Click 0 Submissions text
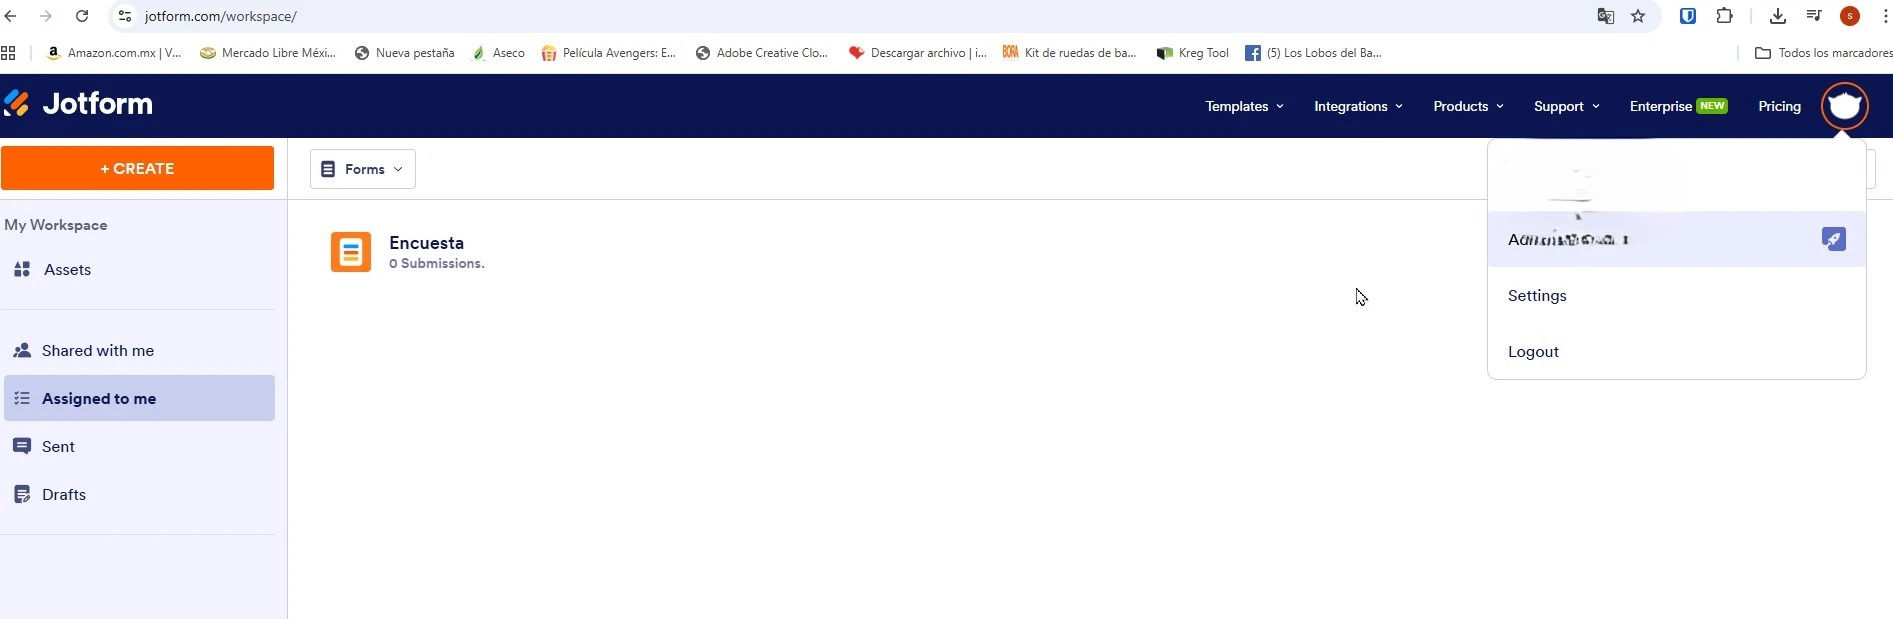Viewport: 1893px width, 619px height. coord(437,264)
